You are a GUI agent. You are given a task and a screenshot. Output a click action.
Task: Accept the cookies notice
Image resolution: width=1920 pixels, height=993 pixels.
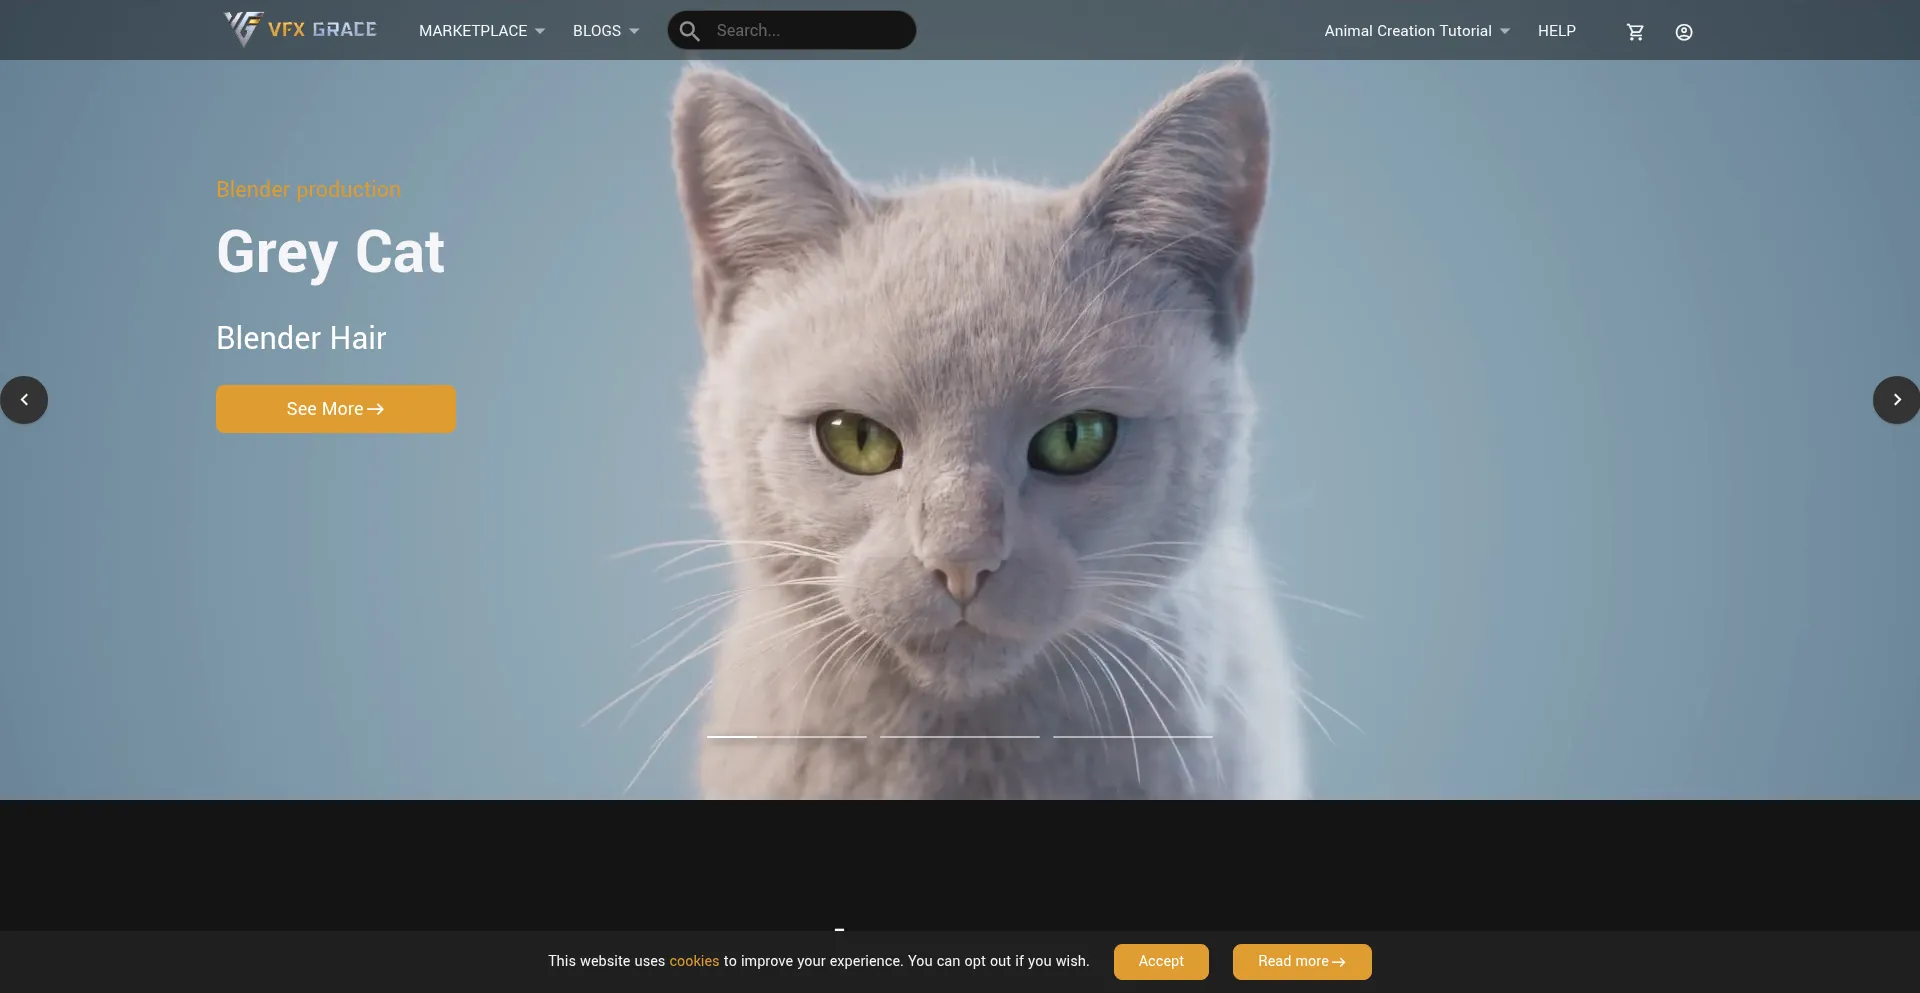click(1160, 961)
